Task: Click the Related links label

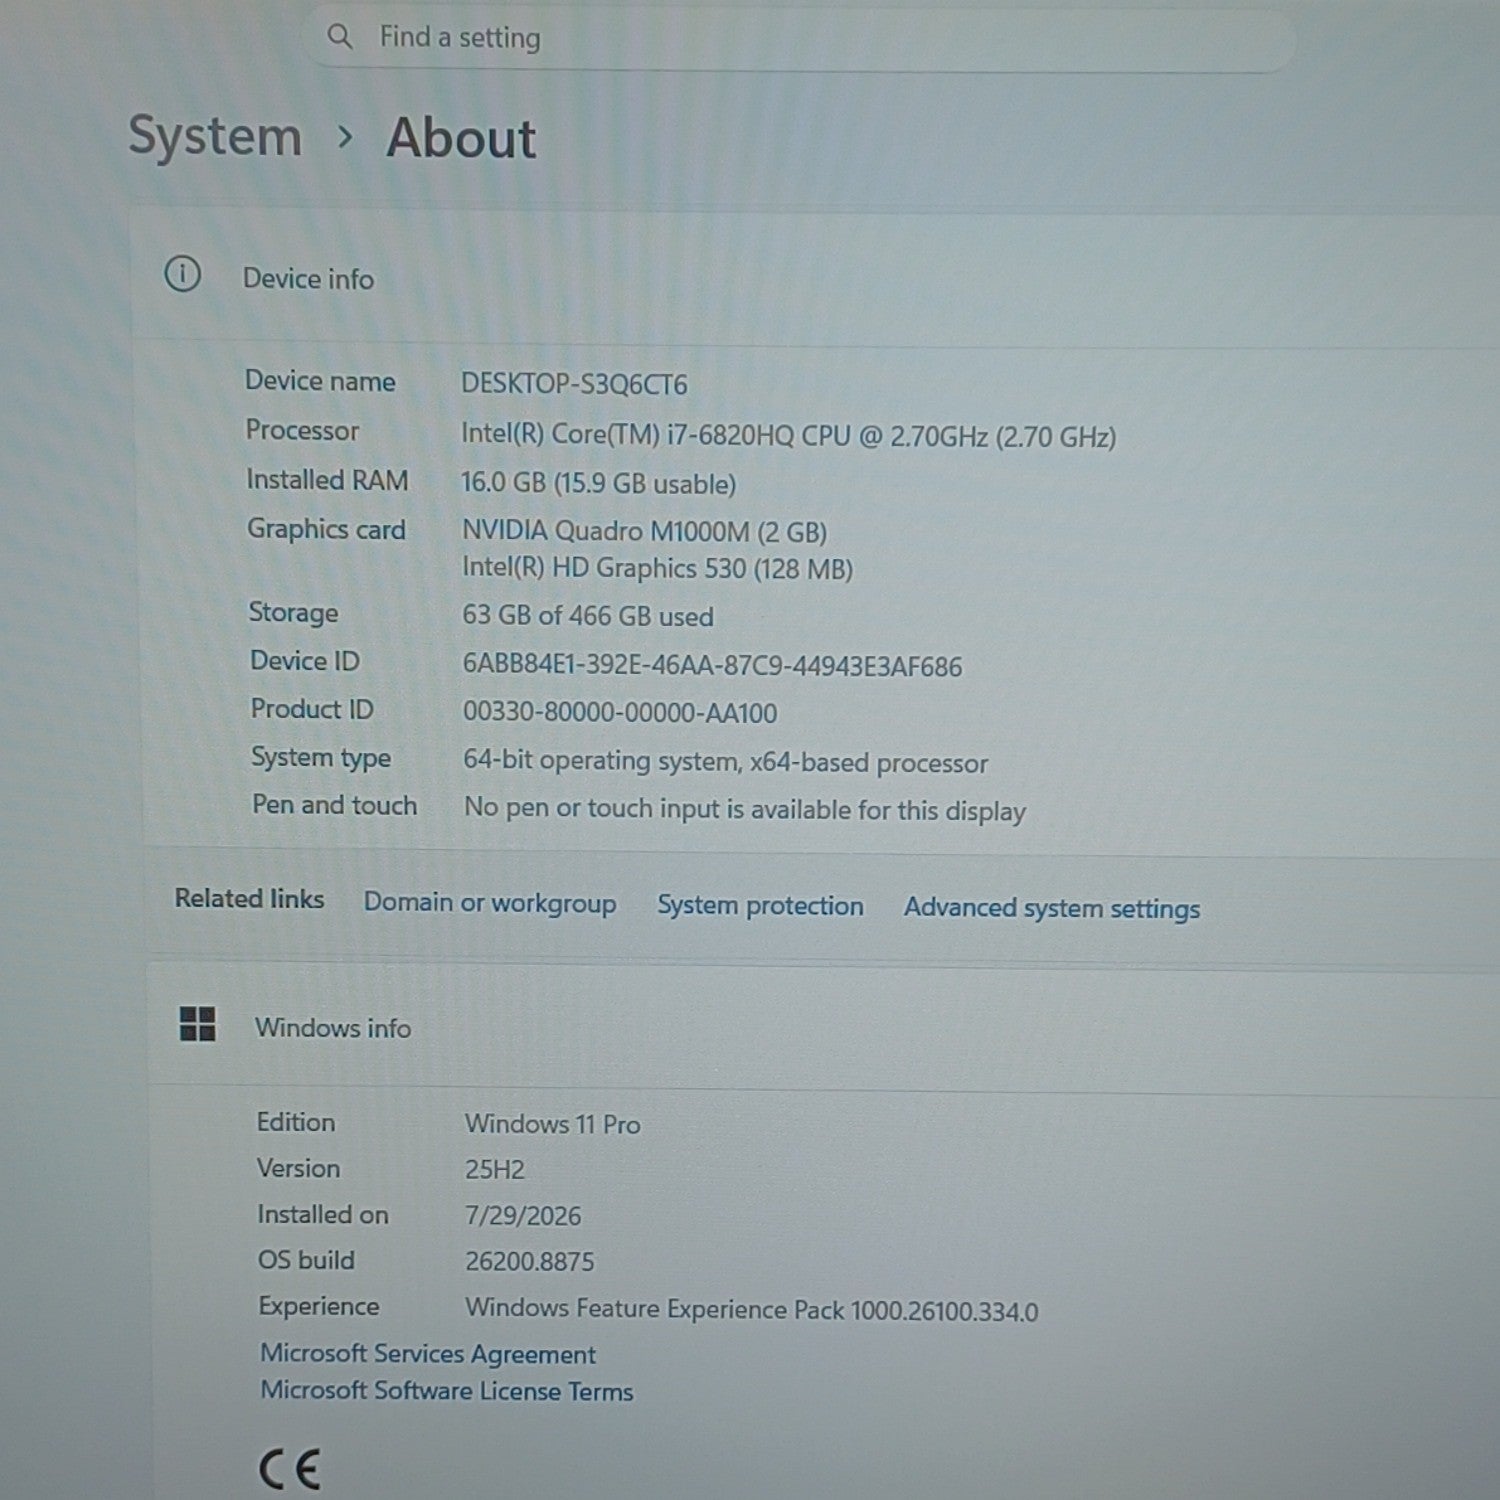Action: pyautogui.click(x=250, y=899)
